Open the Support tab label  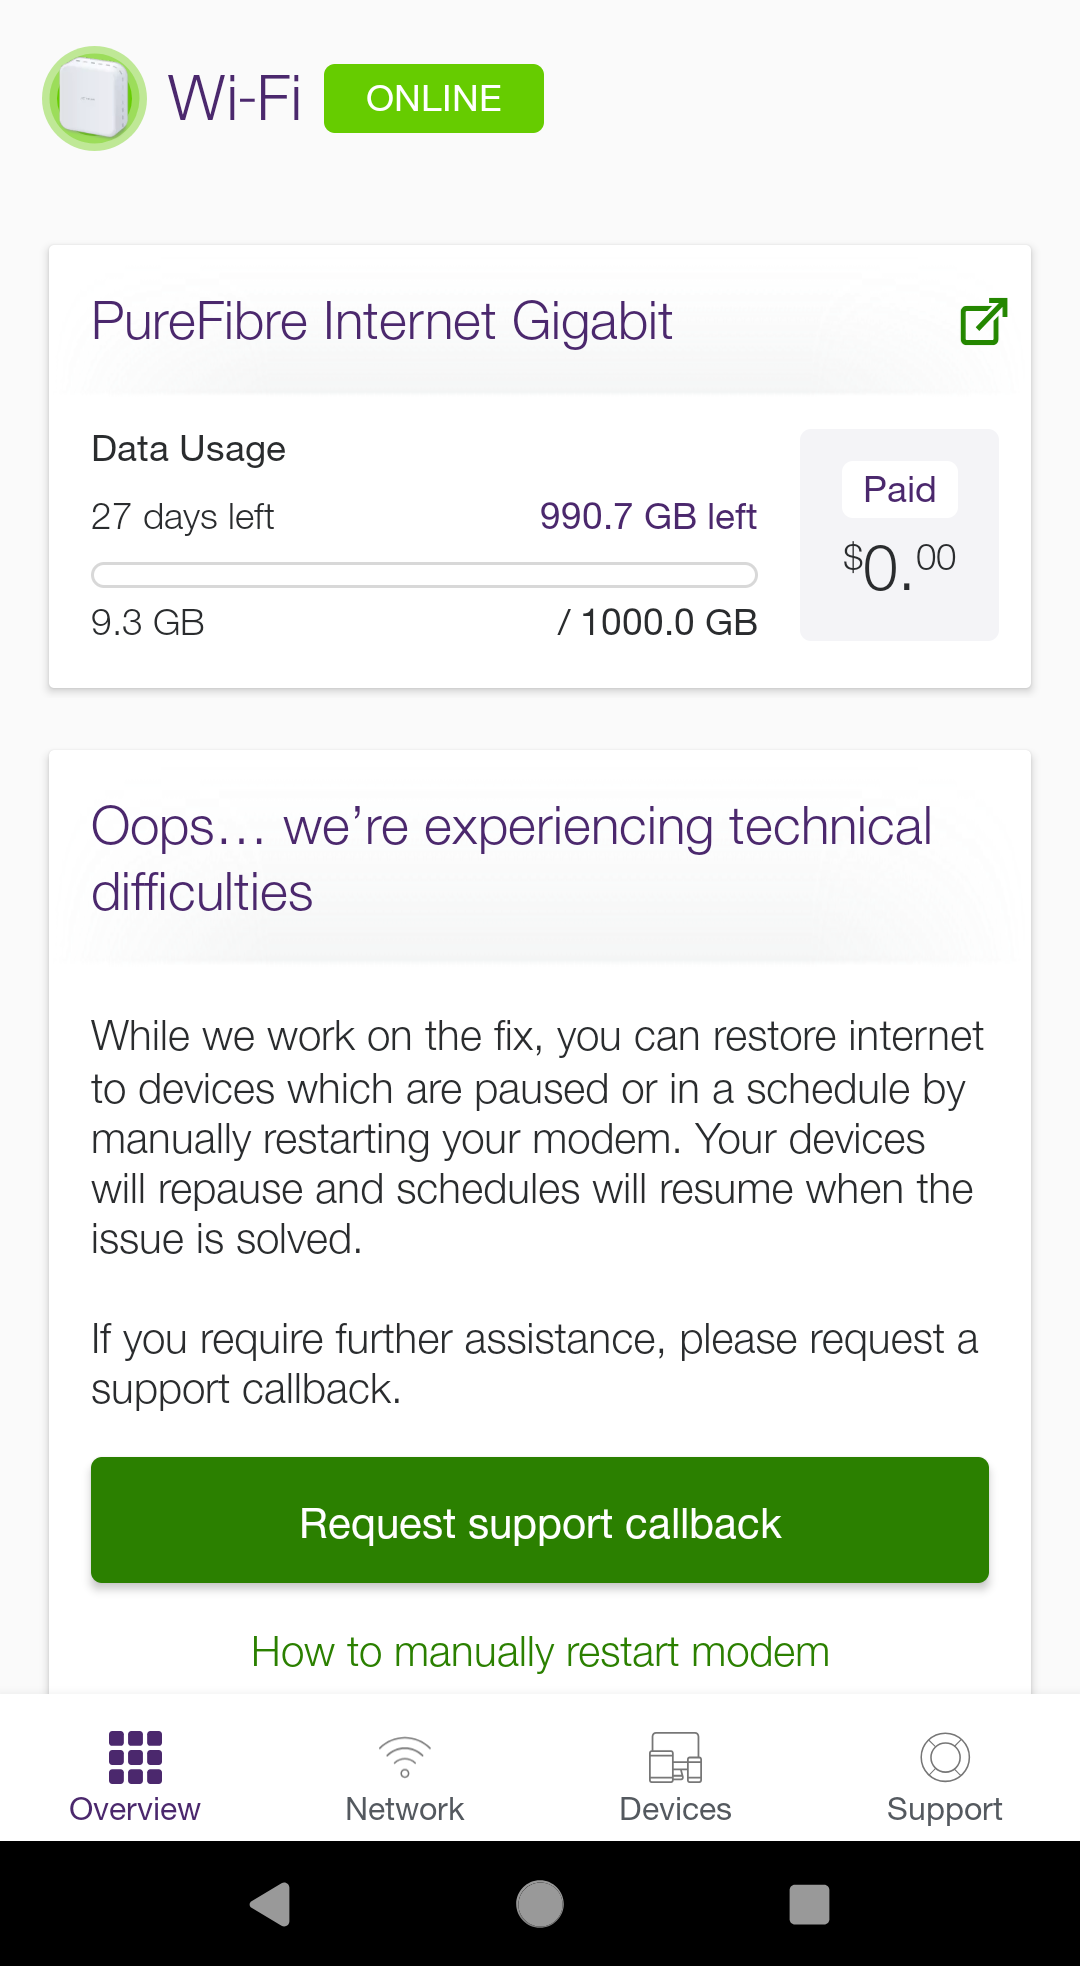pos(945,1809)
